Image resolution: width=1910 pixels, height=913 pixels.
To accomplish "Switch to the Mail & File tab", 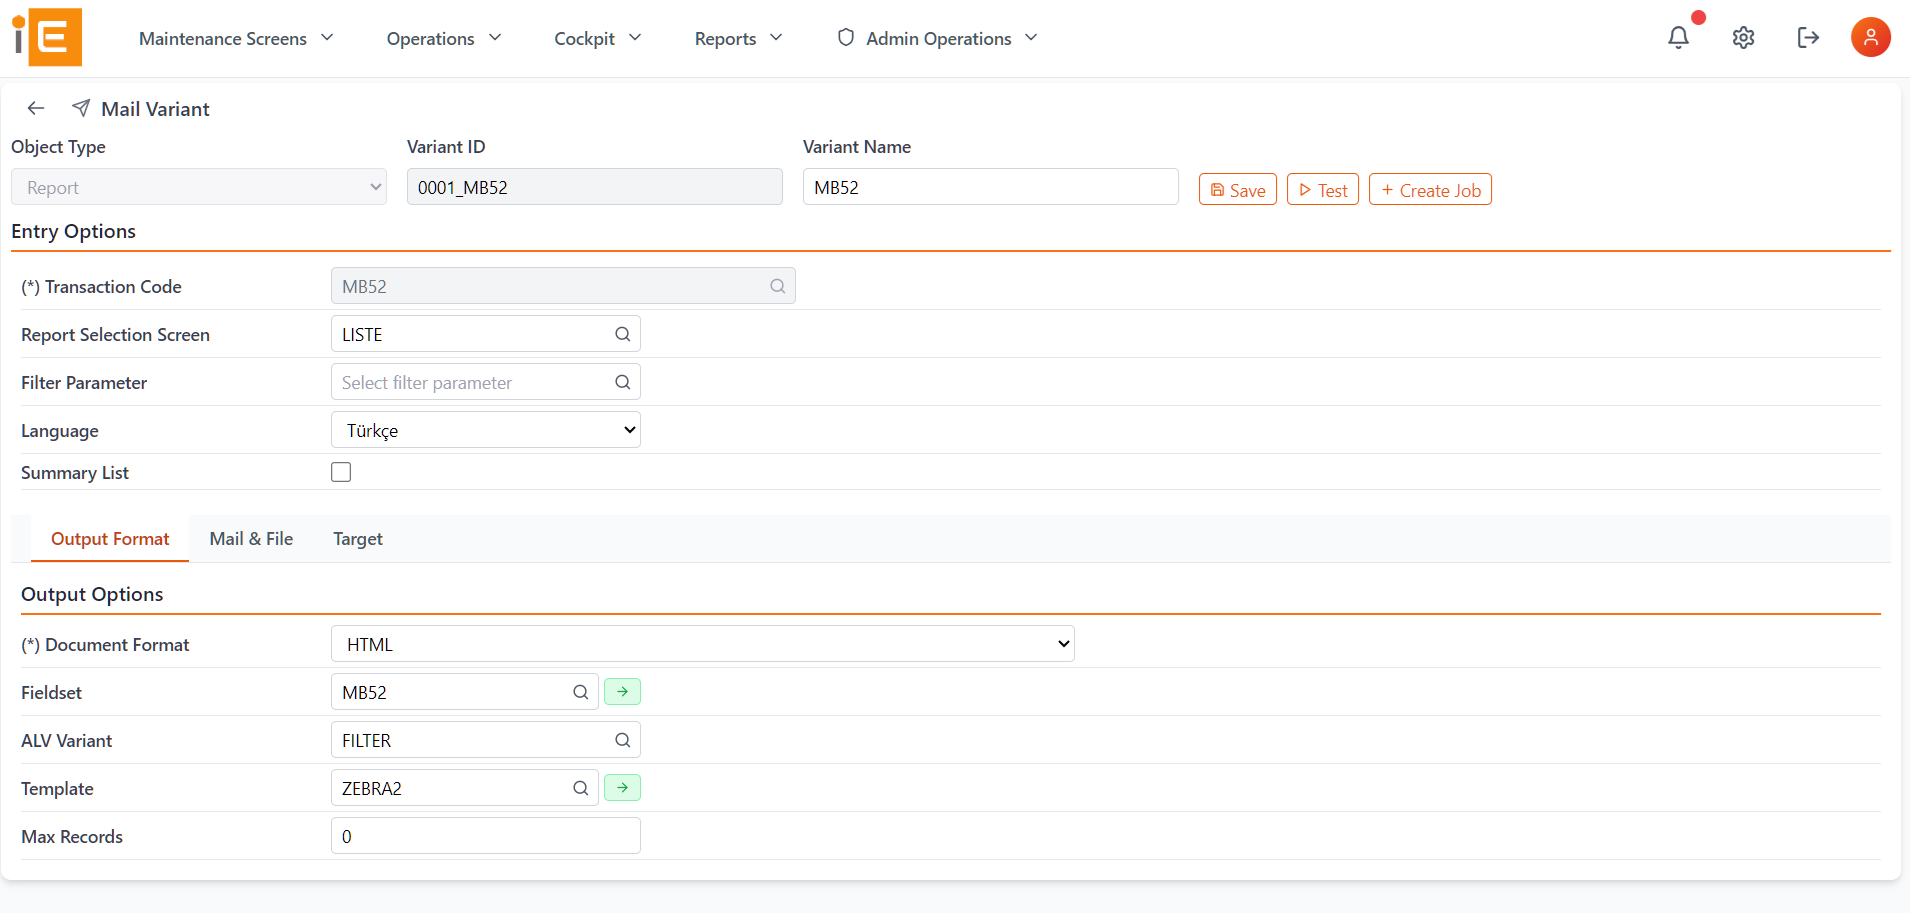I will click(x=250, y=538).
